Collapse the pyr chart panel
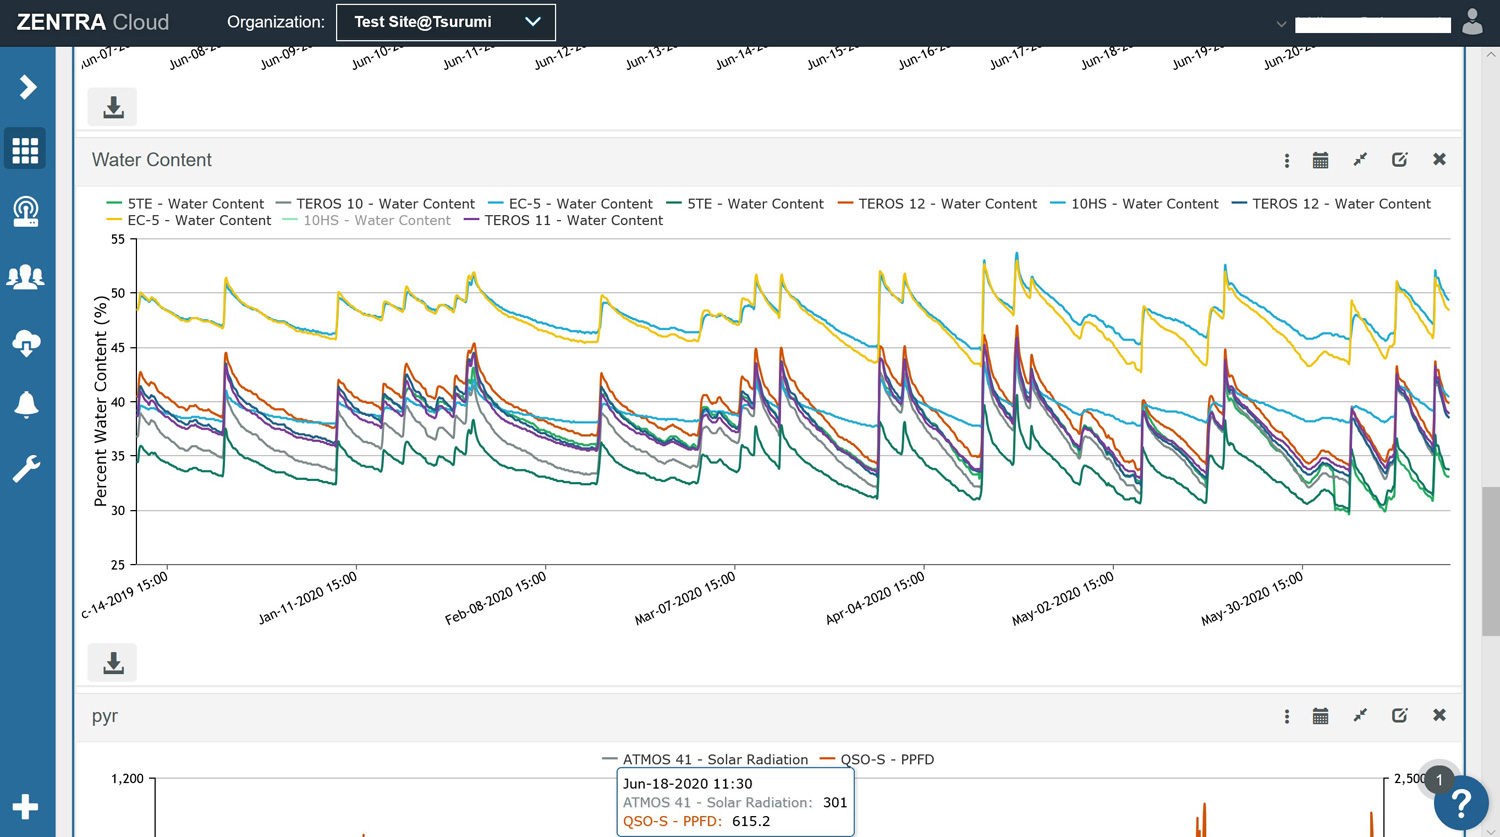Viewport: 1500px width, 837px height. 1360,716
